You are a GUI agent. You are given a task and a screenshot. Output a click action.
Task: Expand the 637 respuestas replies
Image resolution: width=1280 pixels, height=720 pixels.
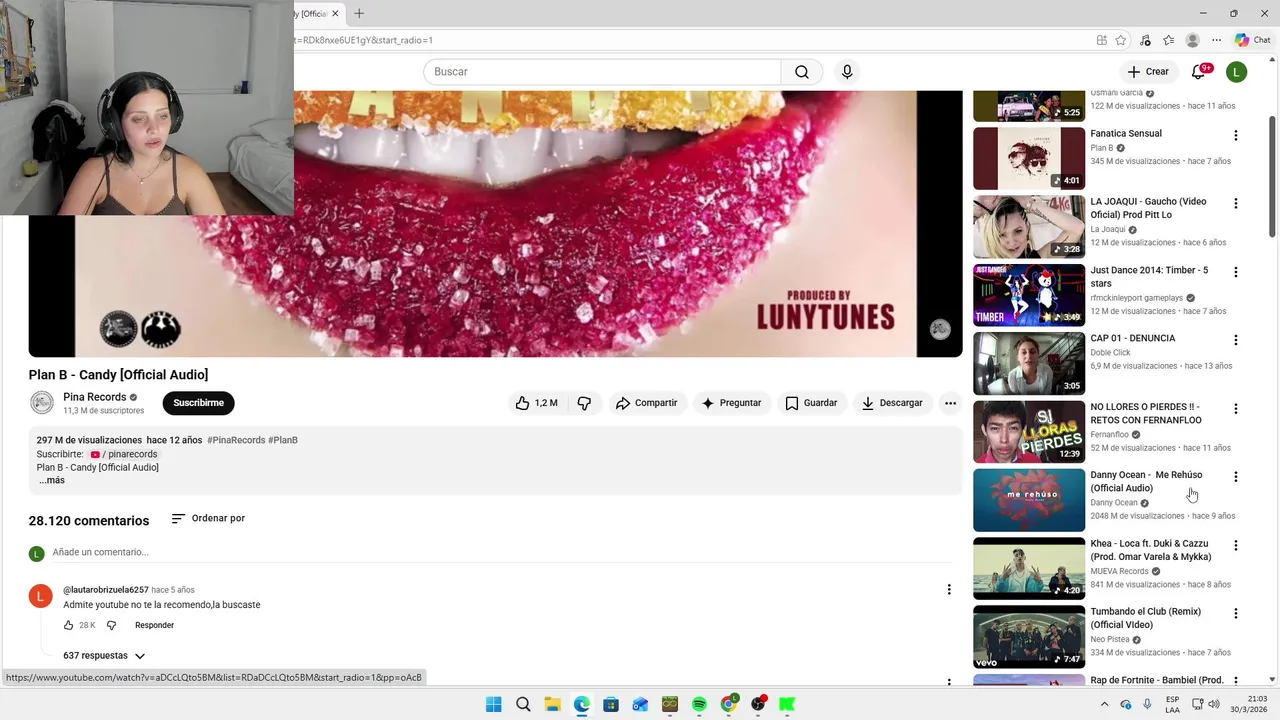click(104, 656)
